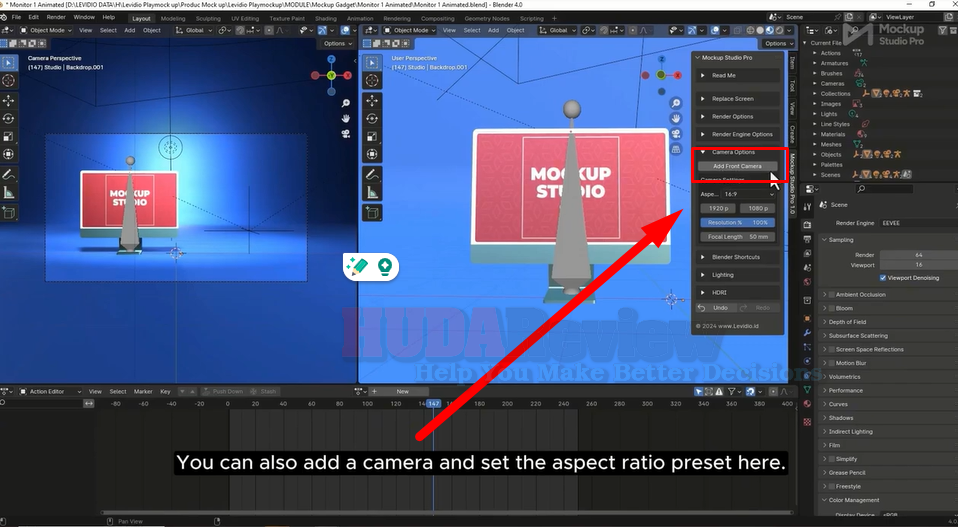The image size is (958, 527).
Task: Select the Rotate tool in right viewport
Action: [x=372, y=118]
